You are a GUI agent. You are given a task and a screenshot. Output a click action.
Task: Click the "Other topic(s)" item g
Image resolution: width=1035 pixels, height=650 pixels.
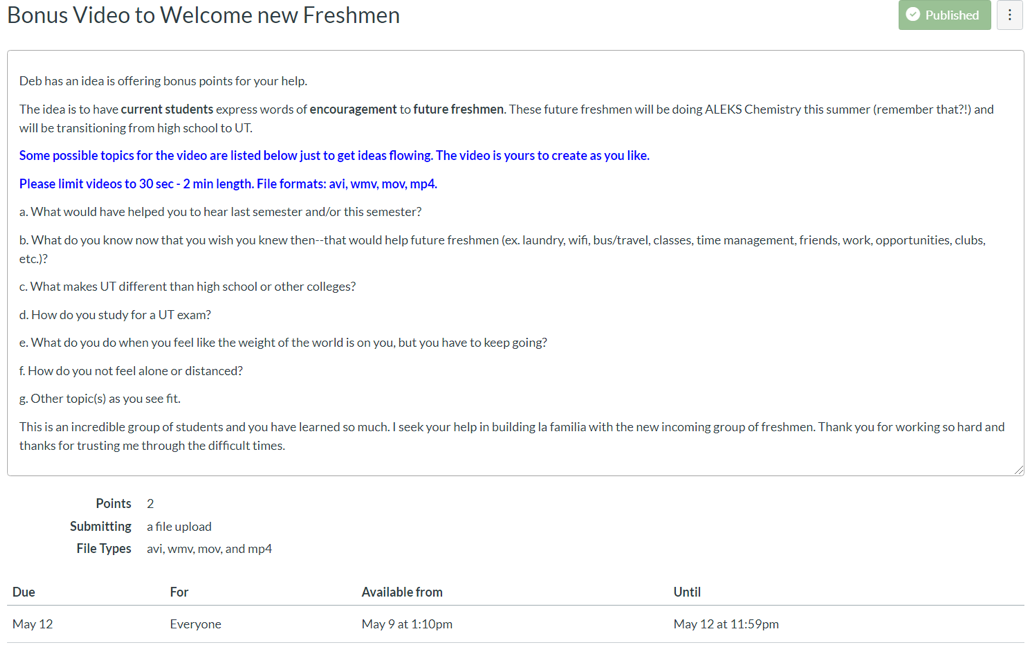(100, 399)
